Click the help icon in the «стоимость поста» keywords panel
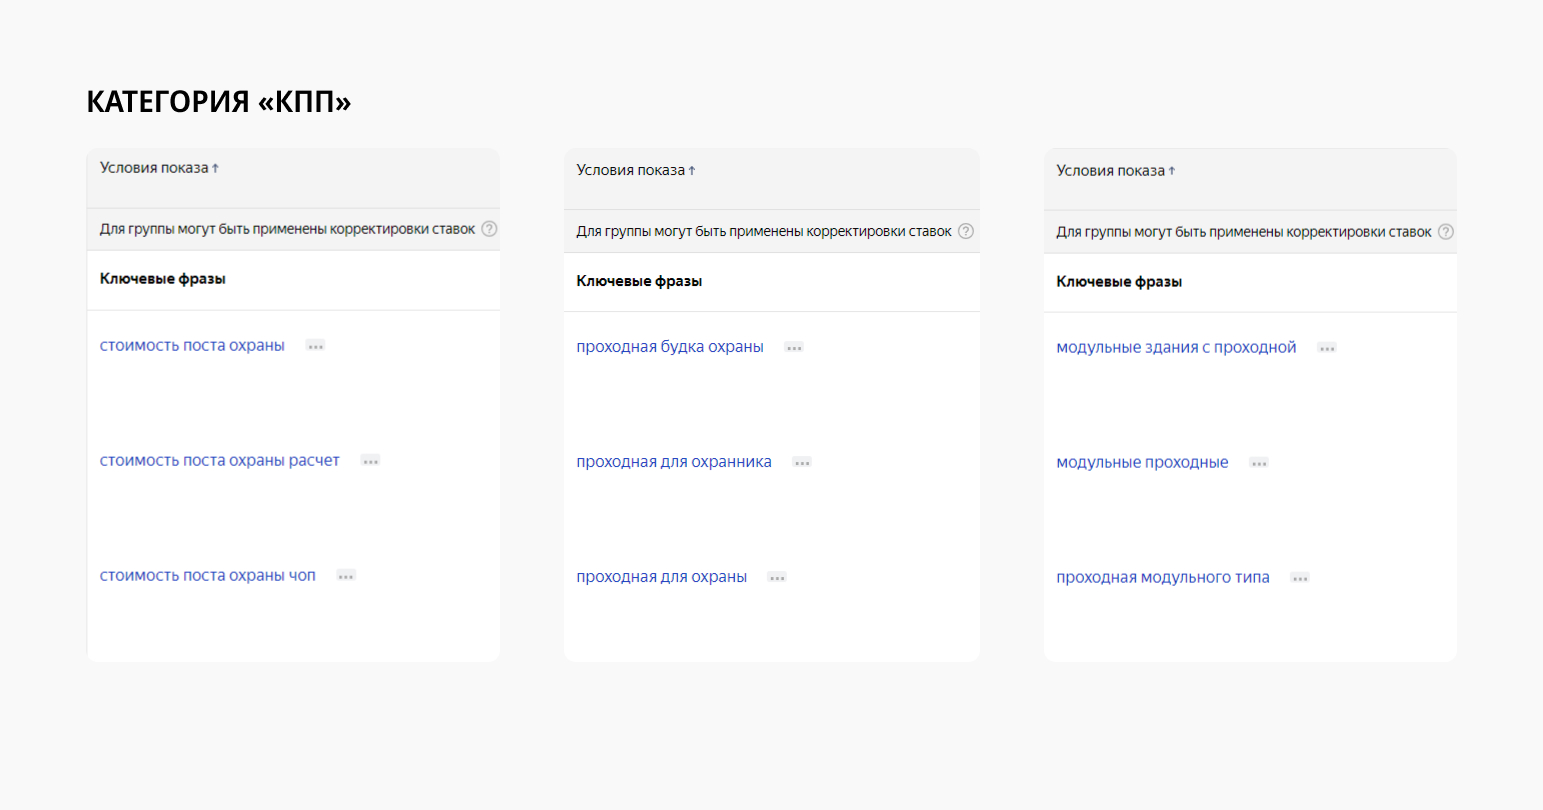Viewport: 1543px width, 810px height. click(x=489, y=229)
